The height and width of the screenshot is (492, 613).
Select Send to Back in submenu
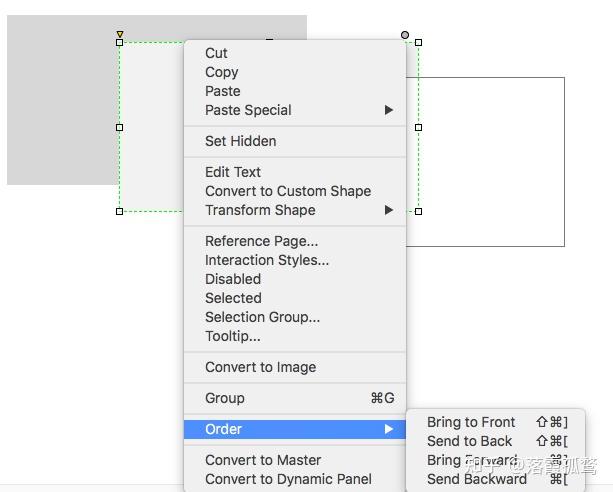tap(469, 441)
